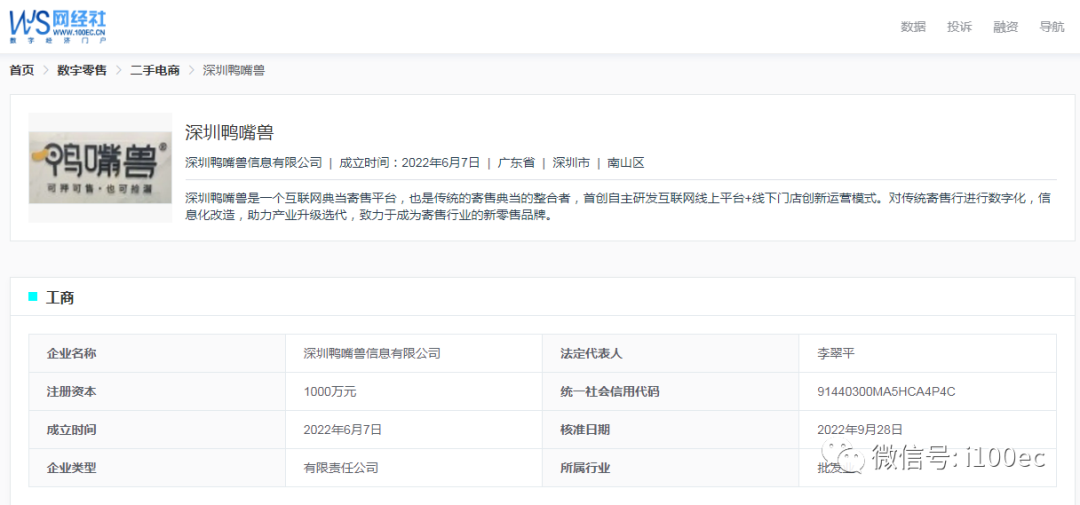This screenshot has height=505, width=1080.
Task: Click 广东省 location text
Action: coord(516,163)
